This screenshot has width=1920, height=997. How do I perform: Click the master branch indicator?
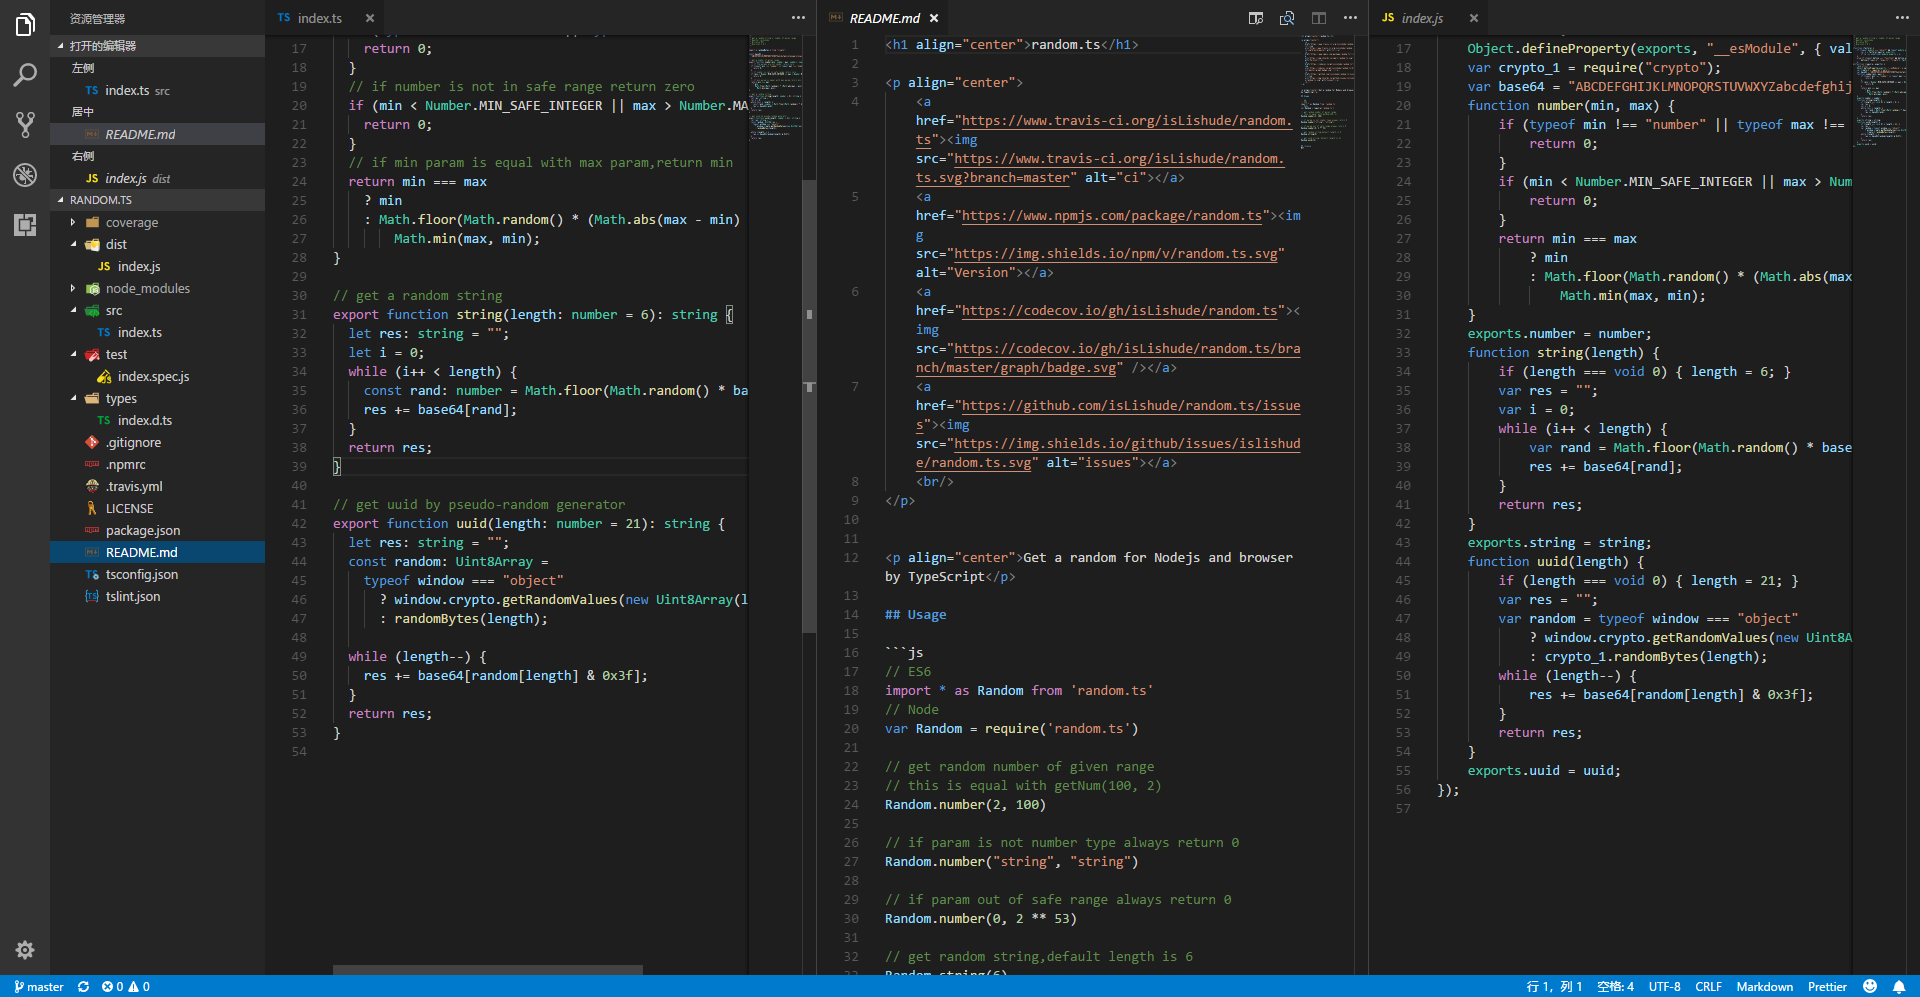(39, 987)
